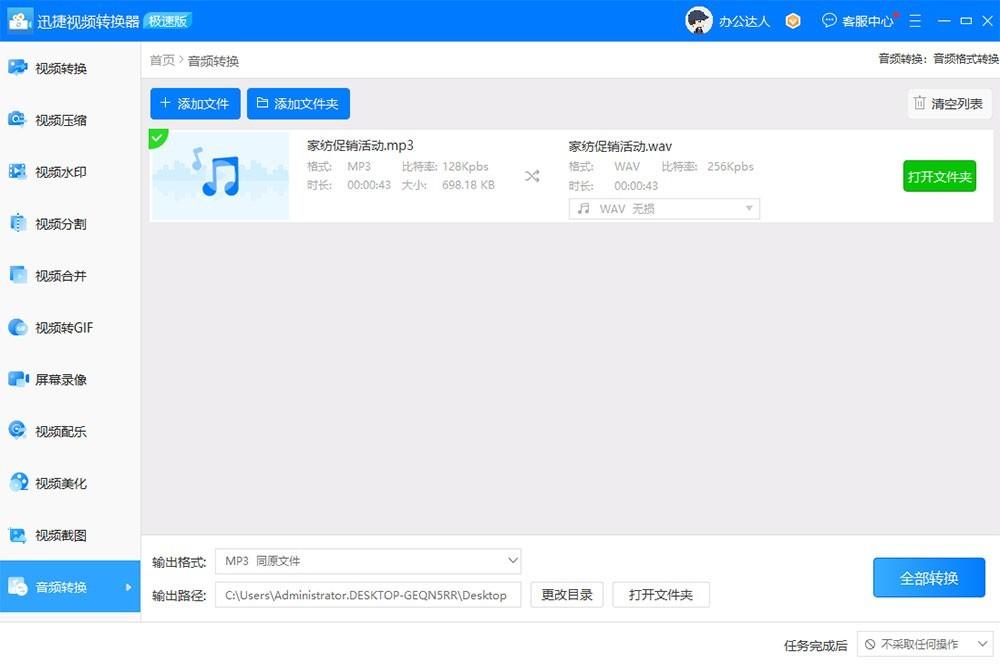Click the 视频截图 icon
Viewport: 1000px width, 666px height.
(18, 535)
